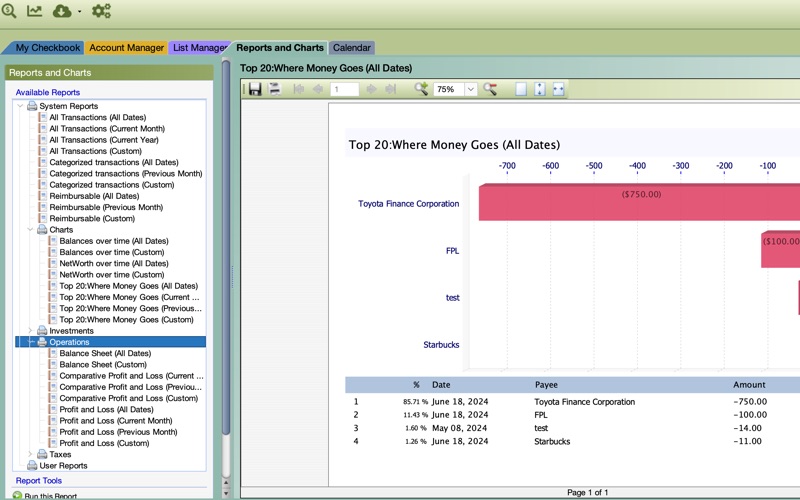Select the Reports and Charts tab

tap(280, 47)
